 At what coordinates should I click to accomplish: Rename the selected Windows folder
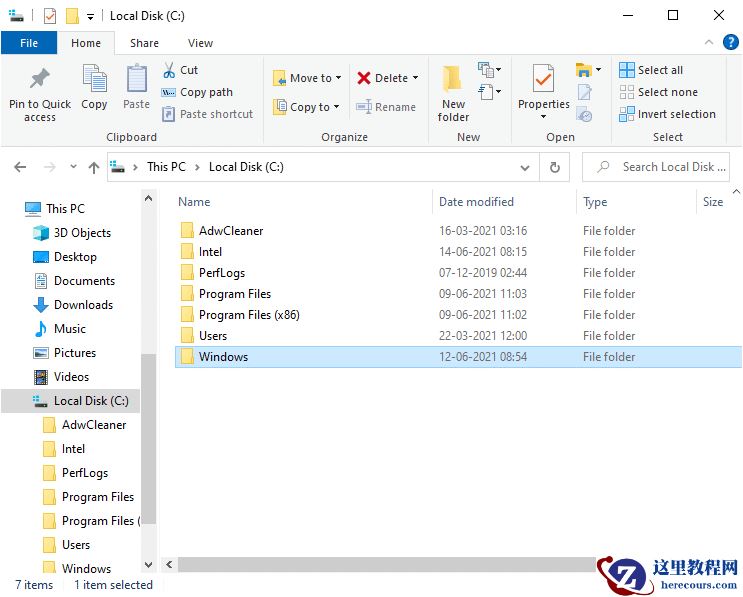pos(386,107)
